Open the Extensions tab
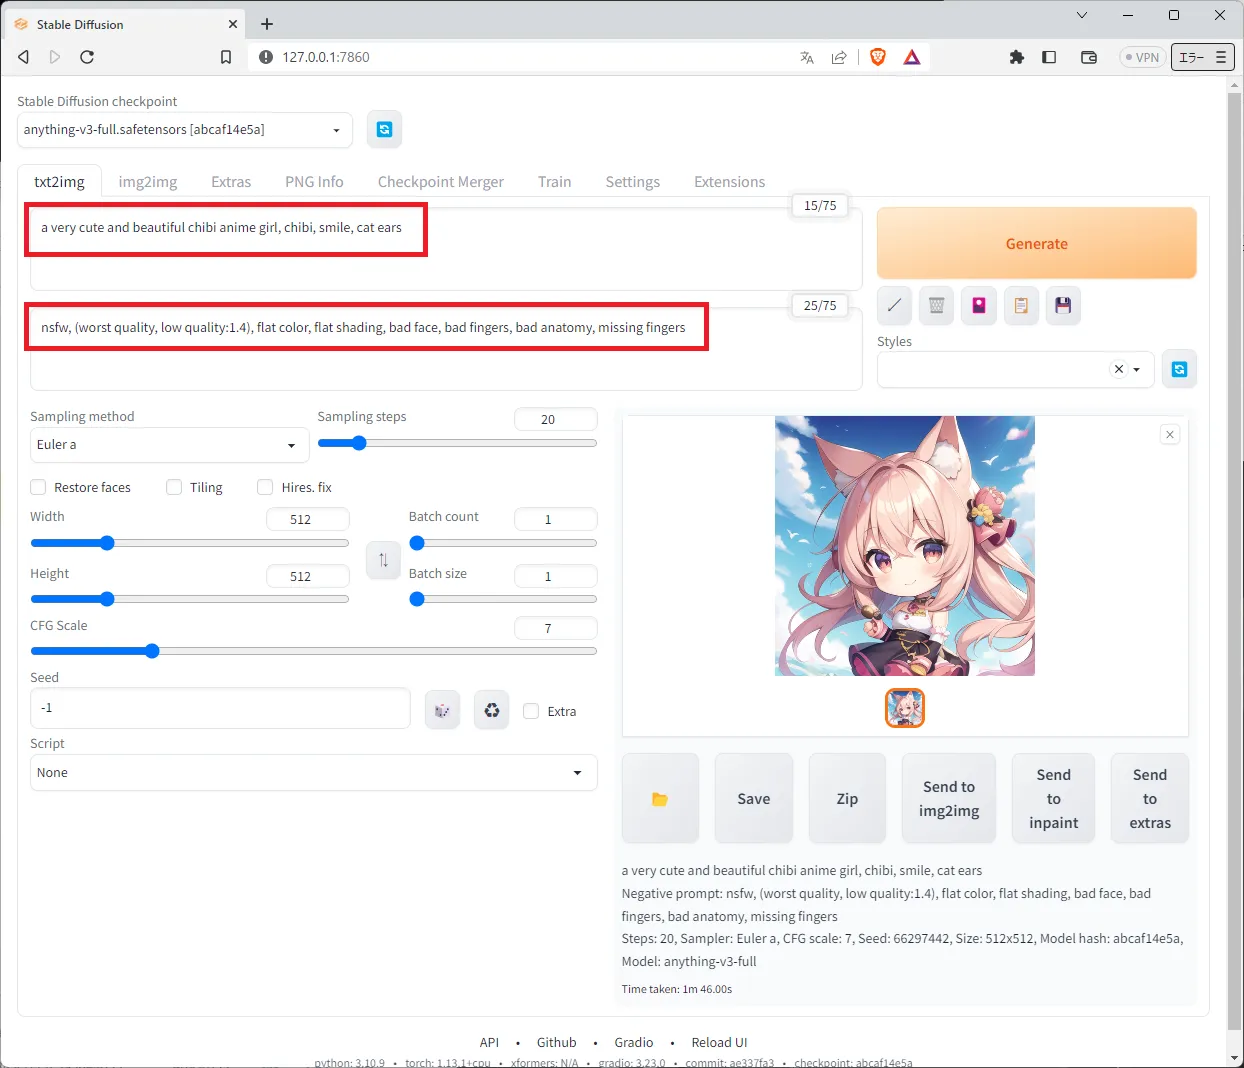1244x1068 pixels. (729, 182)
